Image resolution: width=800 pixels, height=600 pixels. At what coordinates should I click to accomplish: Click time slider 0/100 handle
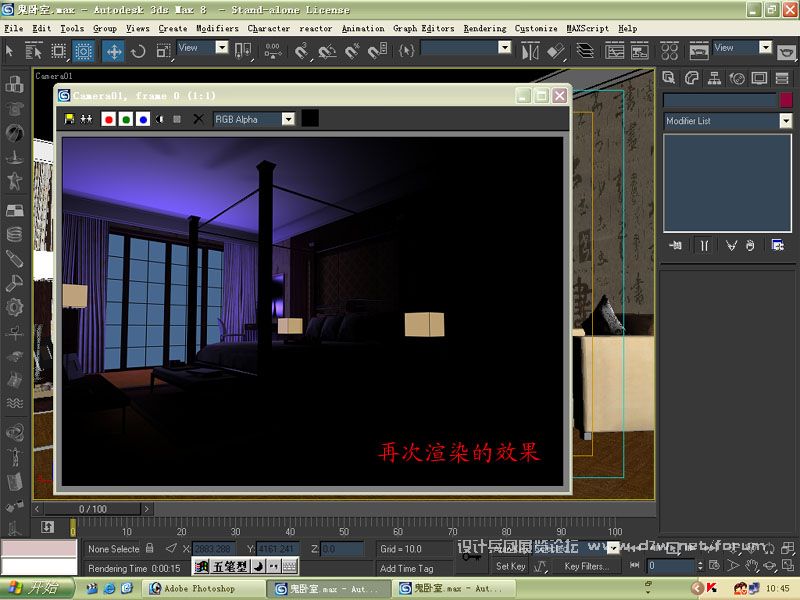tap(92, 509)
